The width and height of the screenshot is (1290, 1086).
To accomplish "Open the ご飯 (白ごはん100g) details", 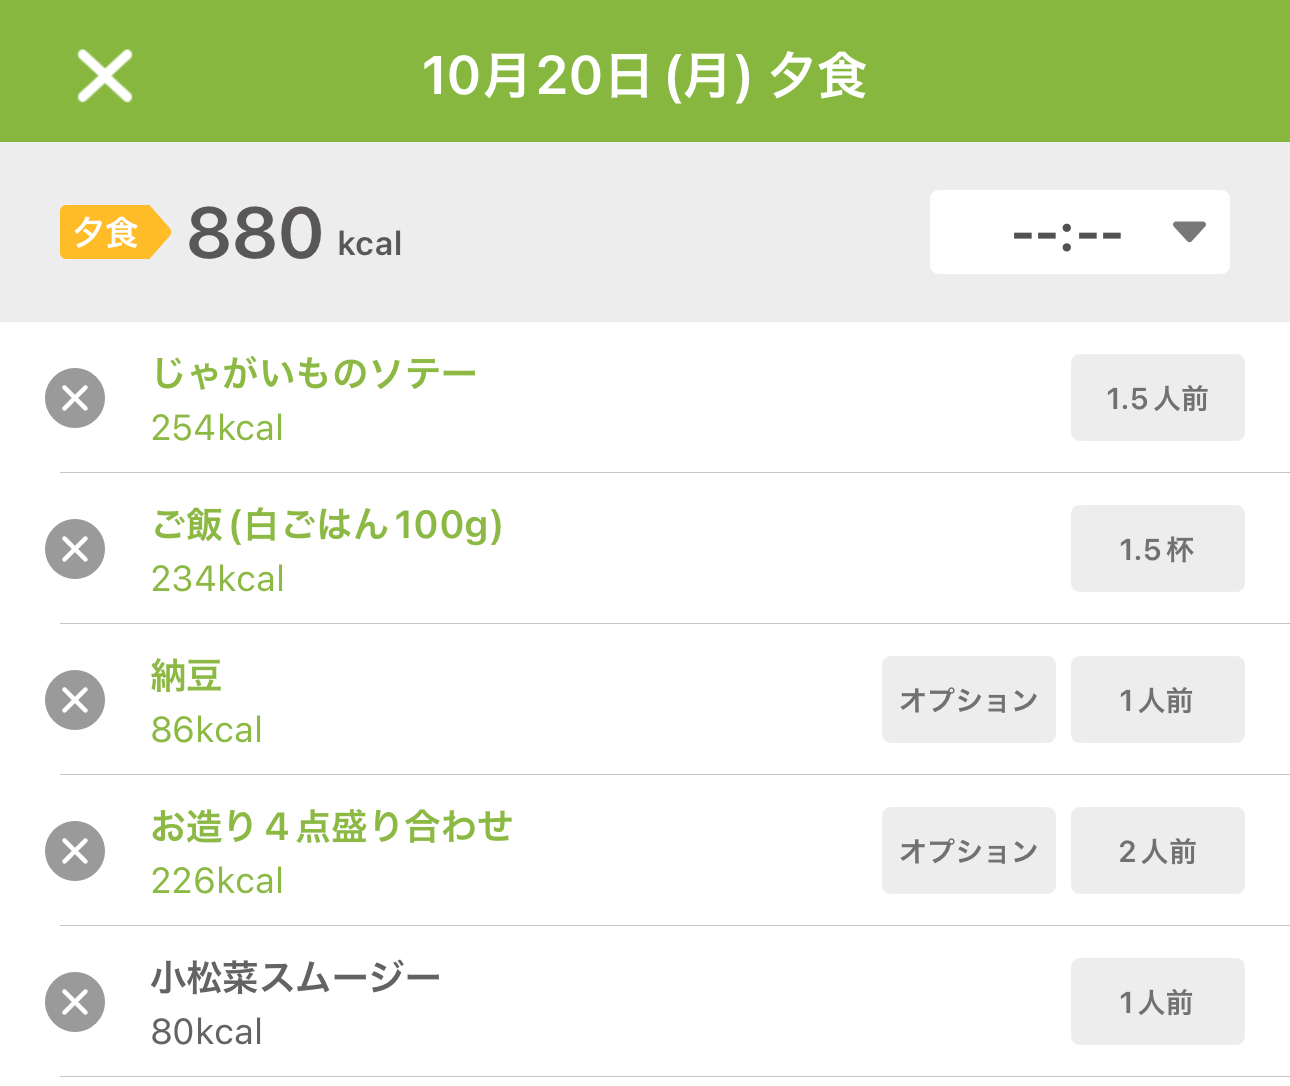I will (x=326, y=525).
